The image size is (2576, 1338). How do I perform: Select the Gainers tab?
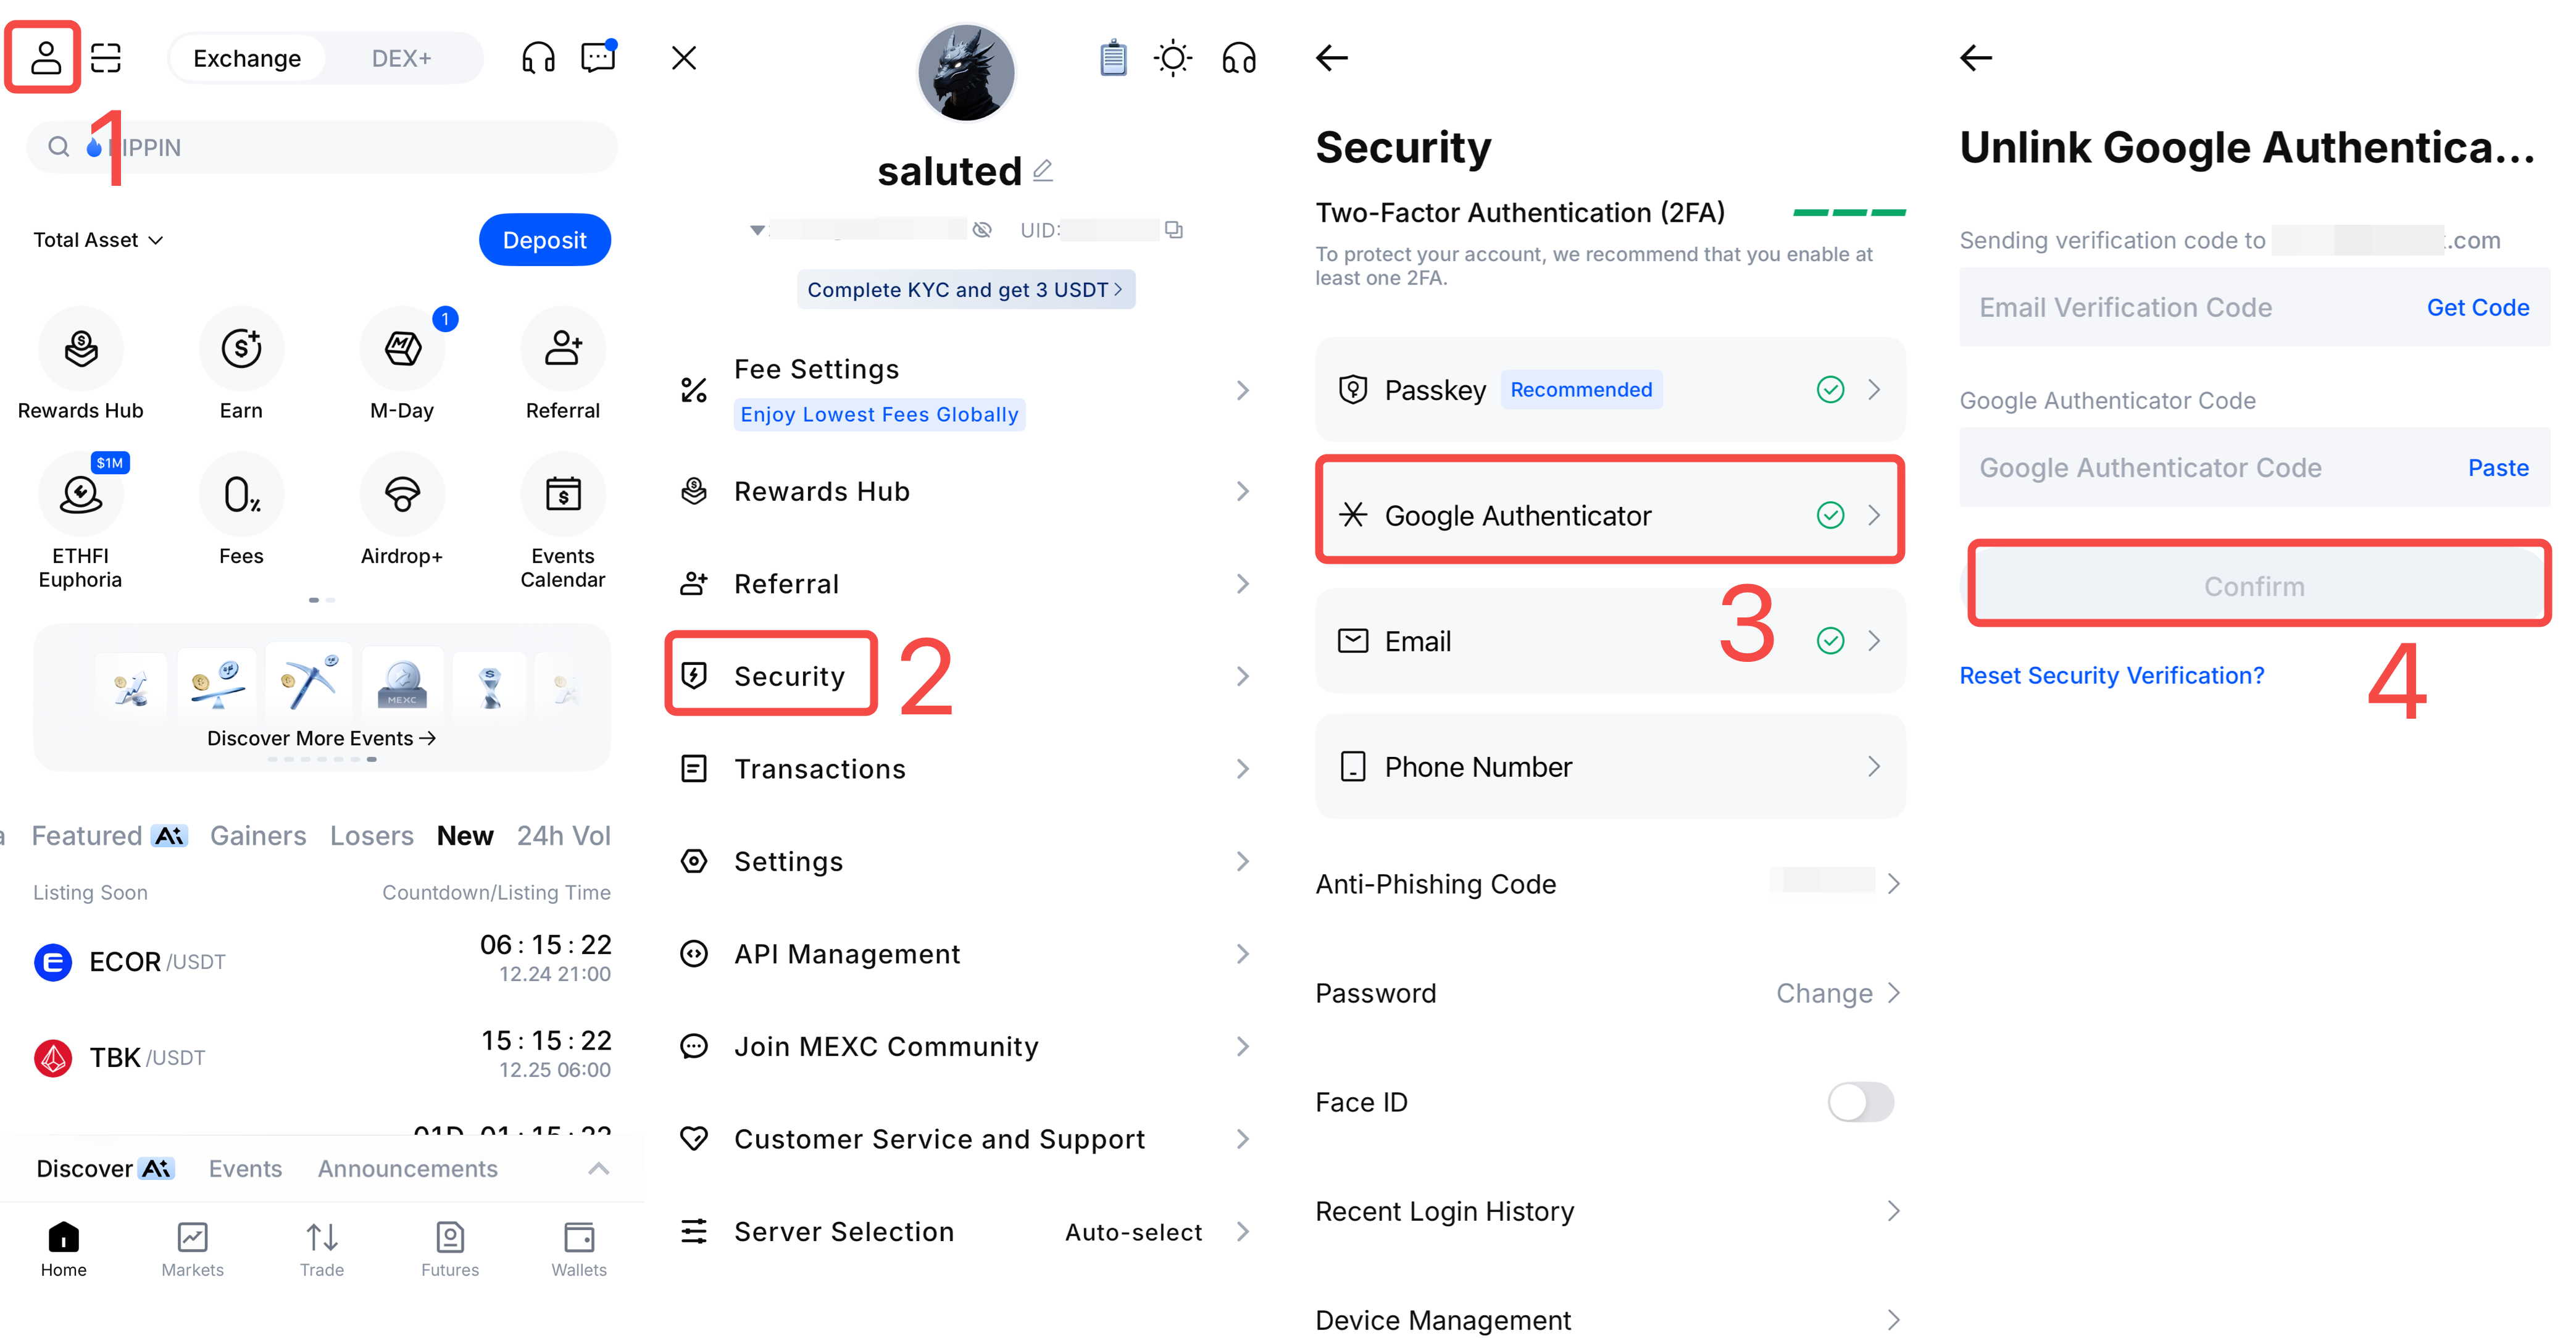(258, 836)
